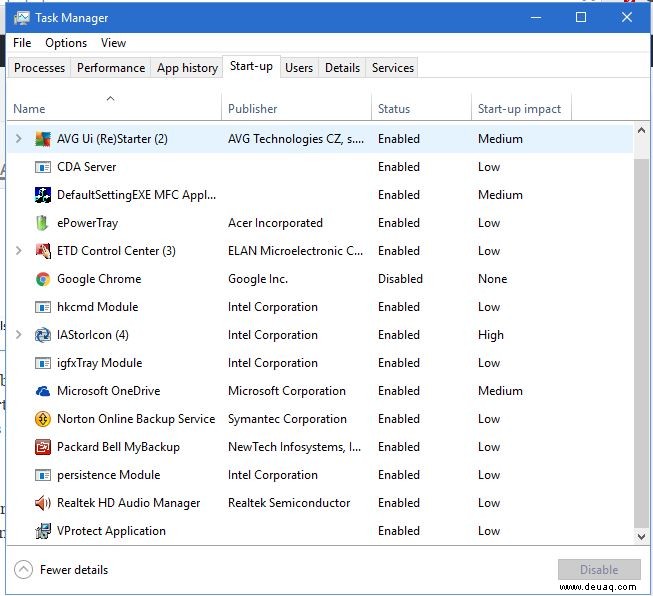This screenshot has width=653, height=596.
Task: Click the Norton Online Backup icon
Action: coord(42,419)
